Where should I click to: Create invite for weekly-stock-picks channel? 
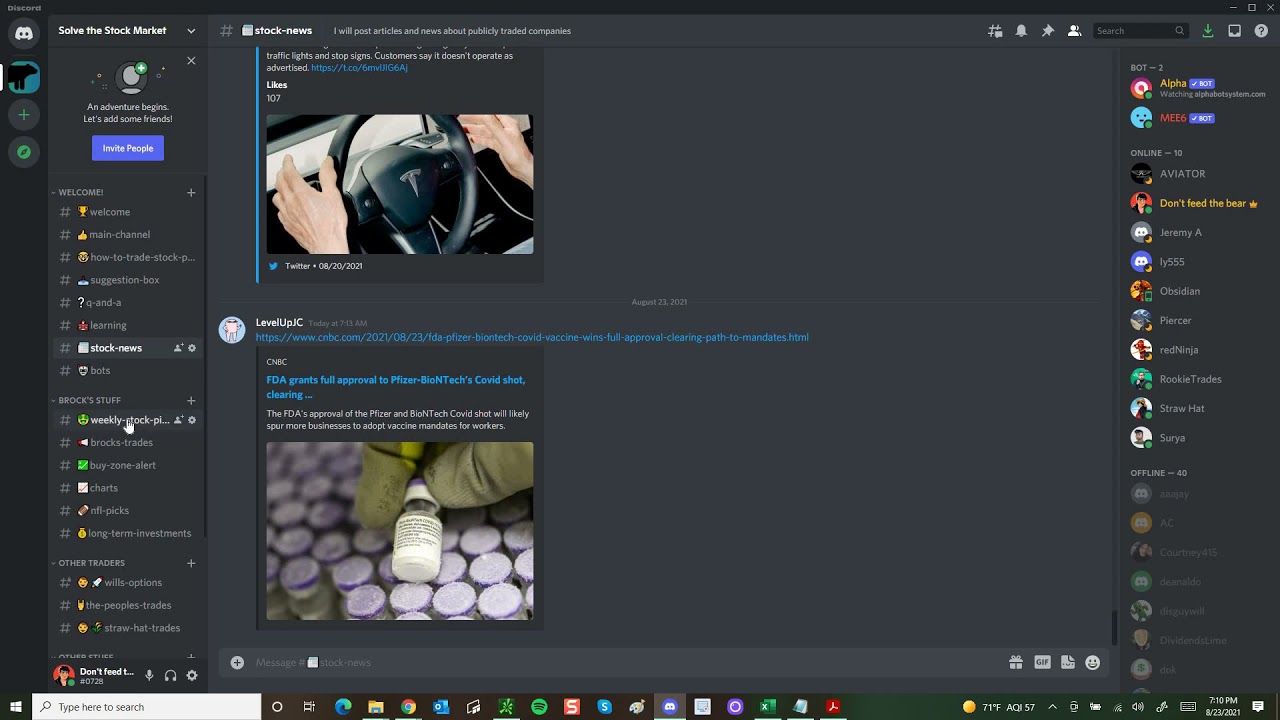pyautogui.click(x=178, y=420)
